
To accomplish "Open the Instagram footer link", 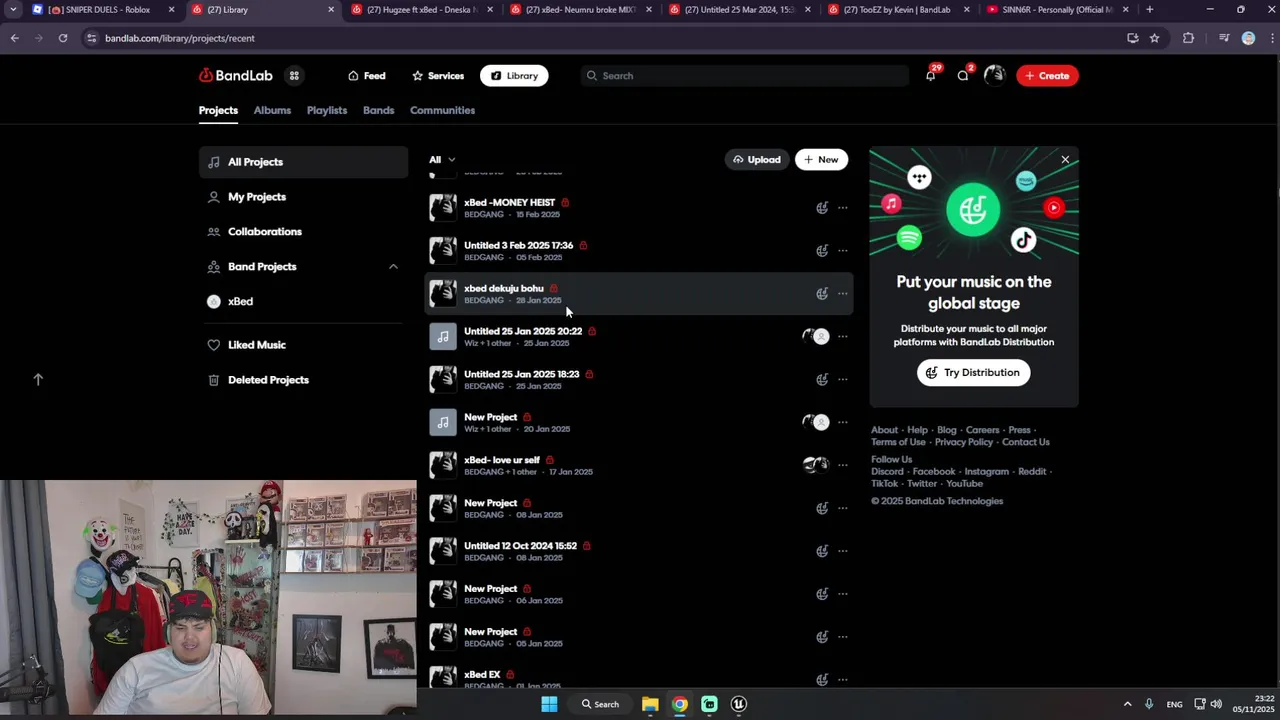I will pyautogui.click(x=986, y=472).
